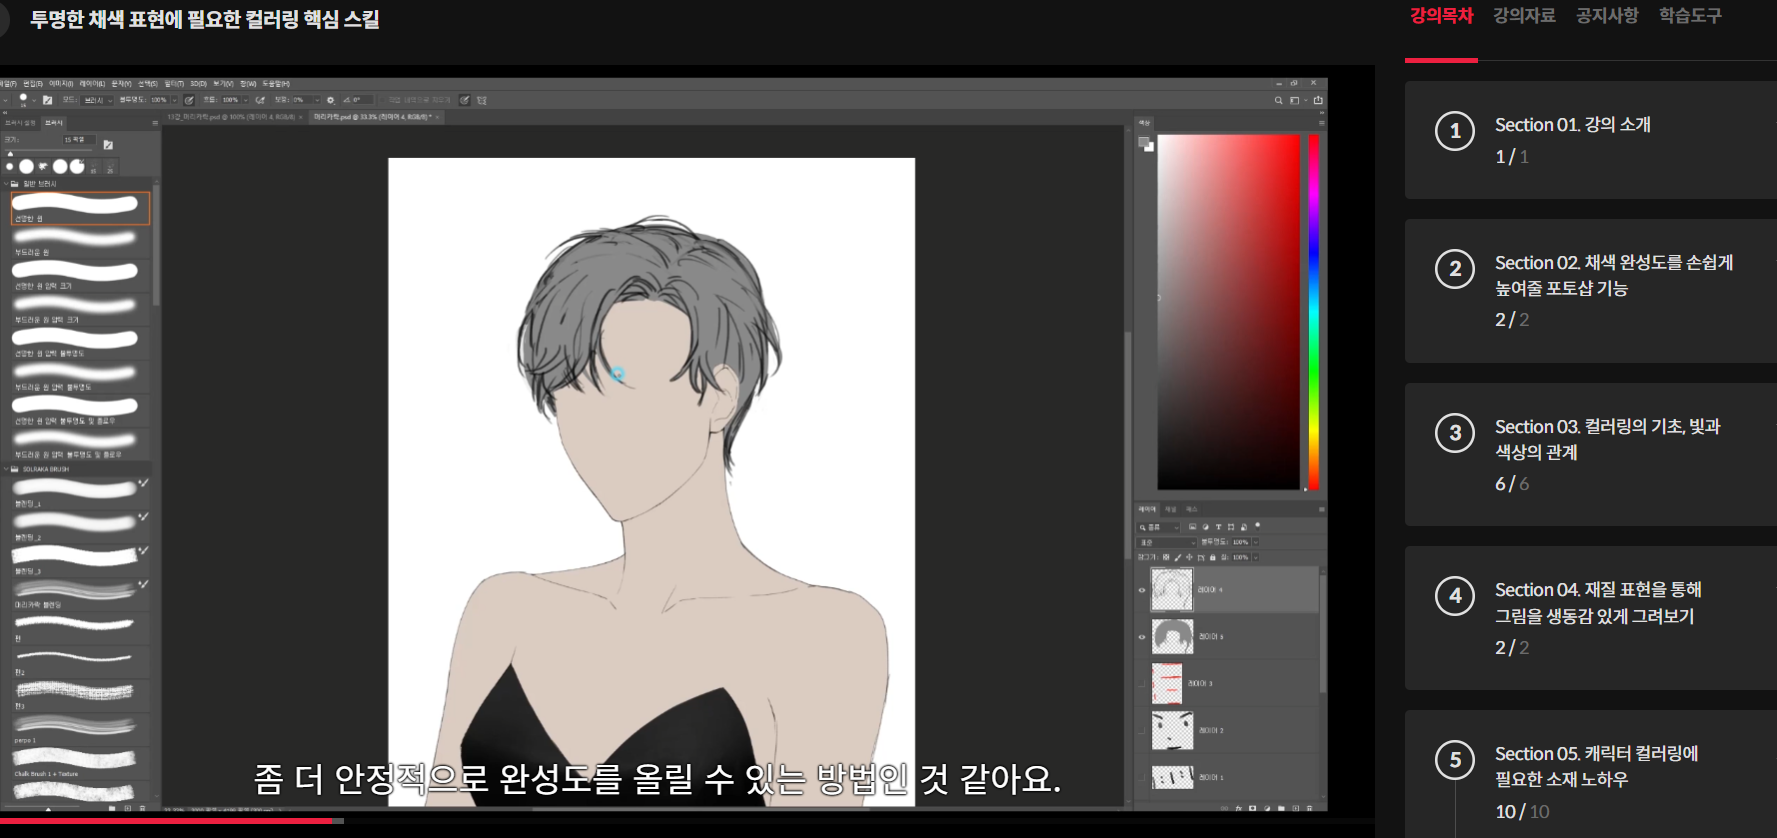Viewport: 1777px width, 838px height.
Task: Select 레이어 5 thumbnail
Action: tap(1172, 637)
